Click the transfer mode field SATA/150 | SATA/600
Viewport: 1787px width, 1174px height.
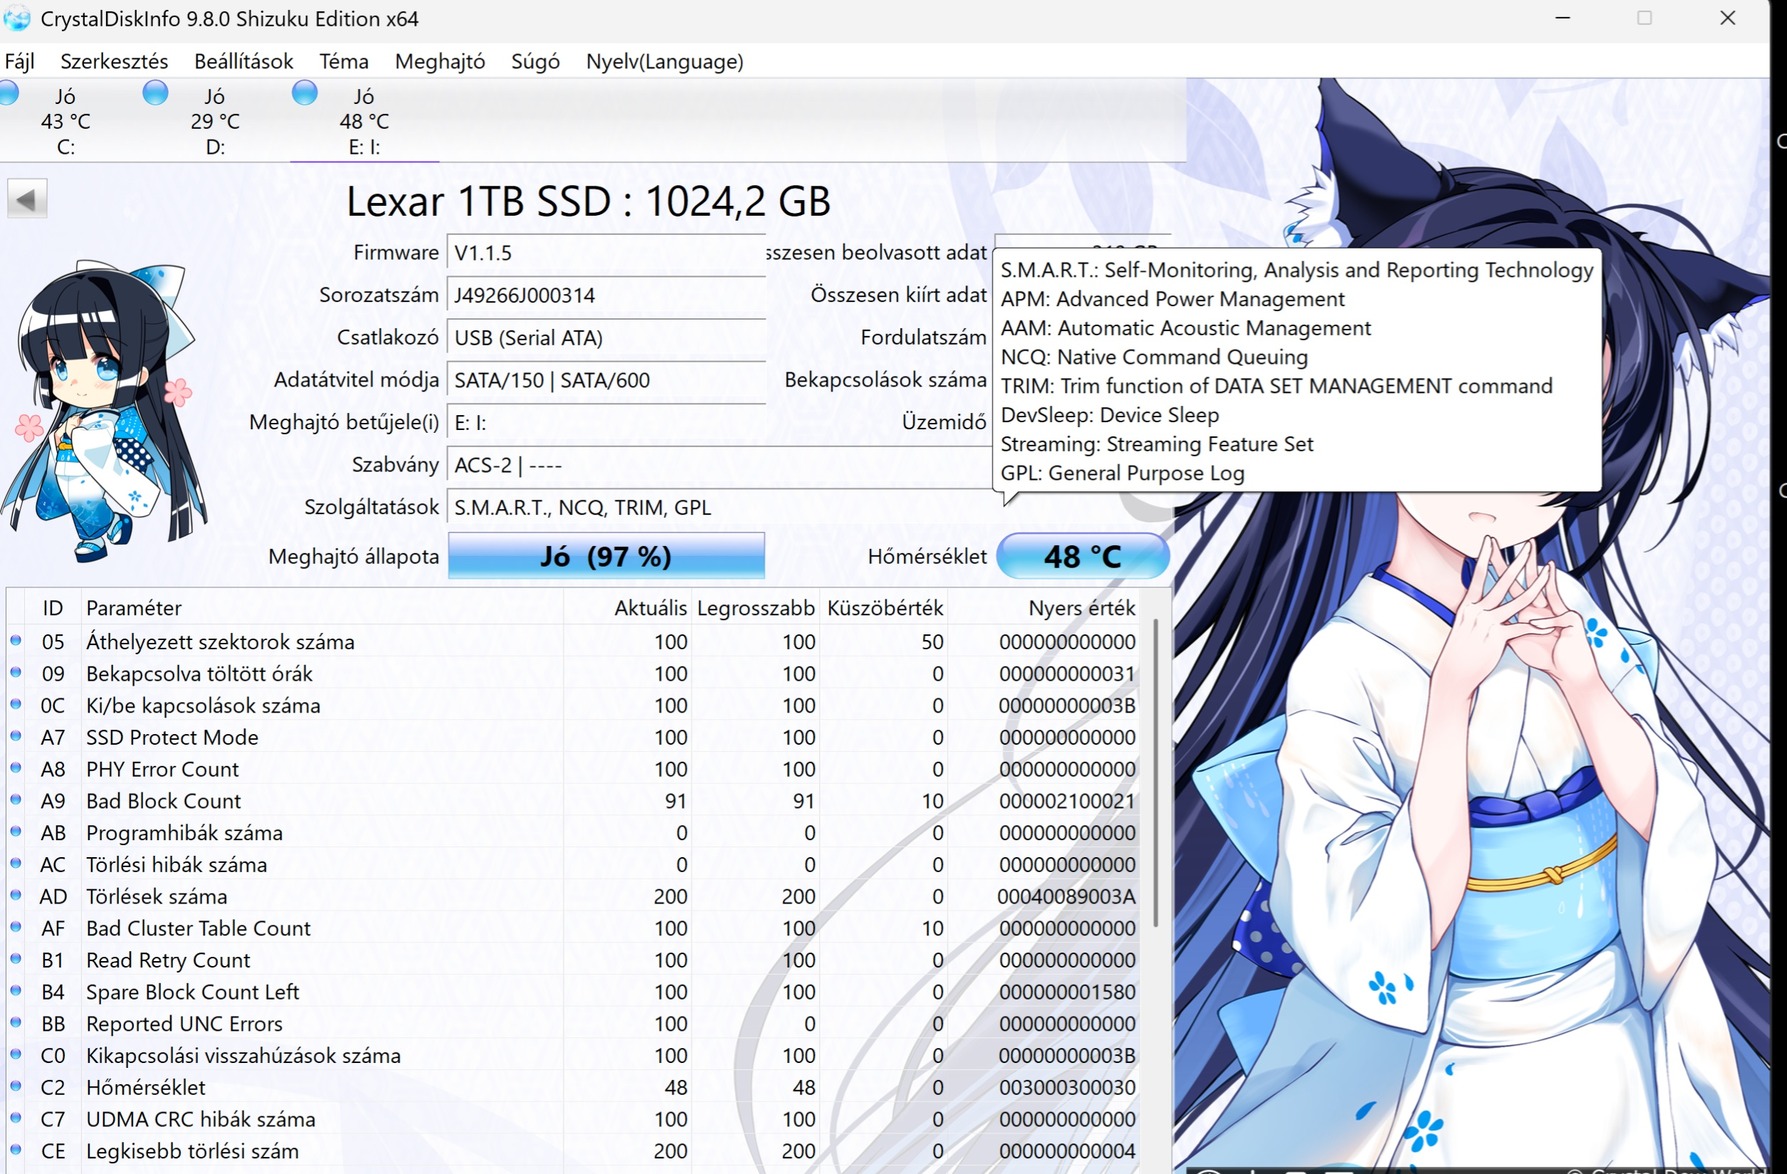[606, 380]
